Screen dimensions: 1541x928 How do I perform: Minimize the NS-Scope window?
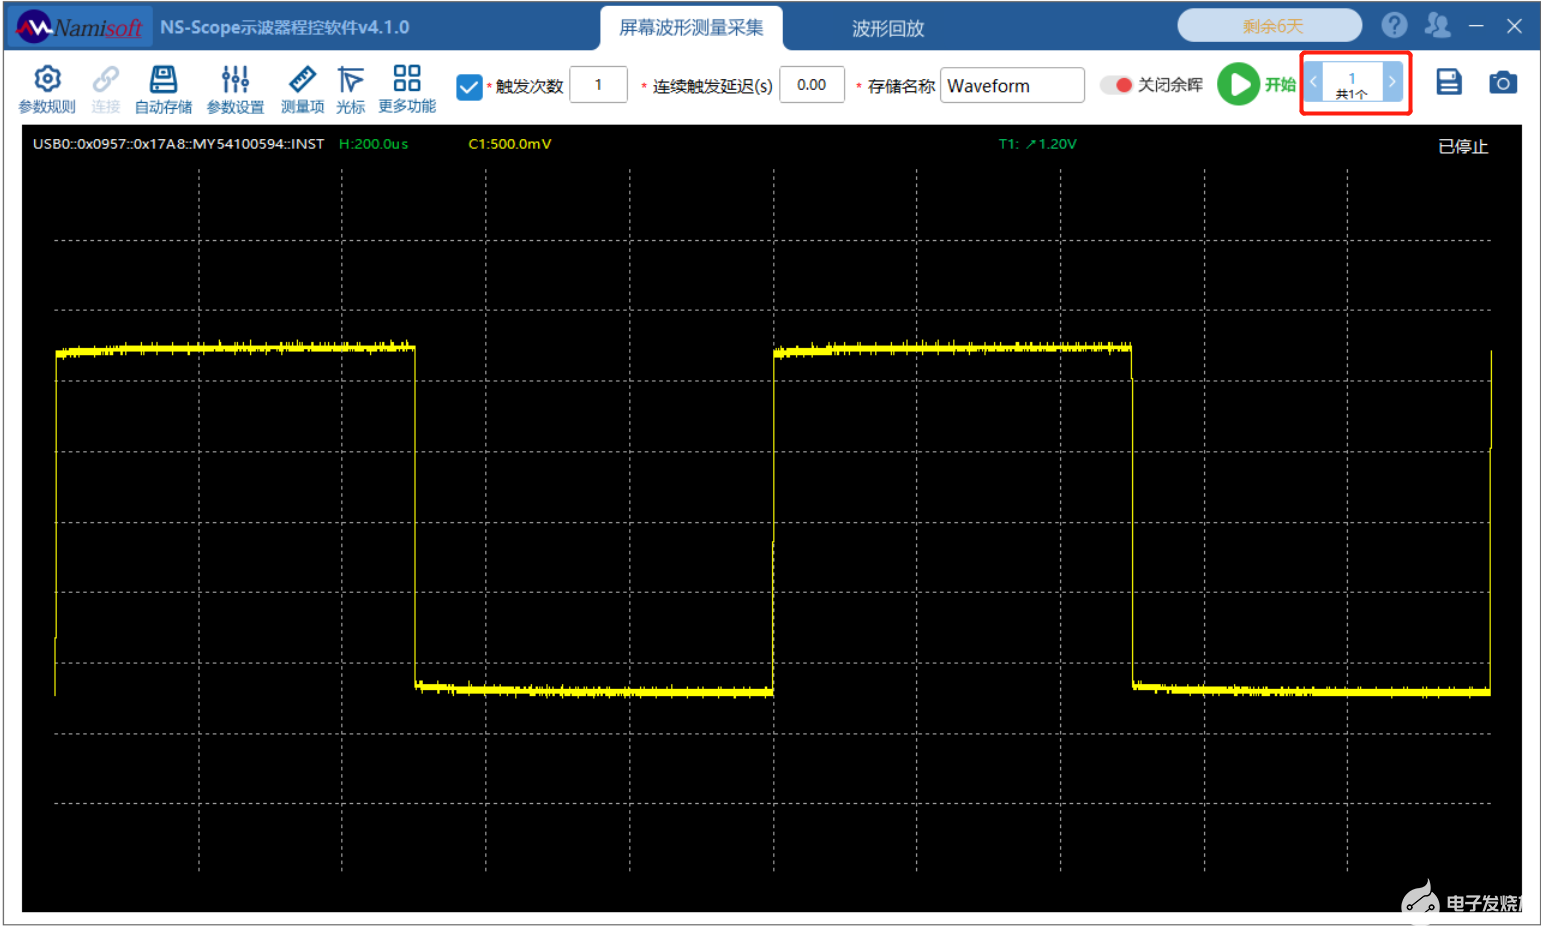pos(1476,26)
